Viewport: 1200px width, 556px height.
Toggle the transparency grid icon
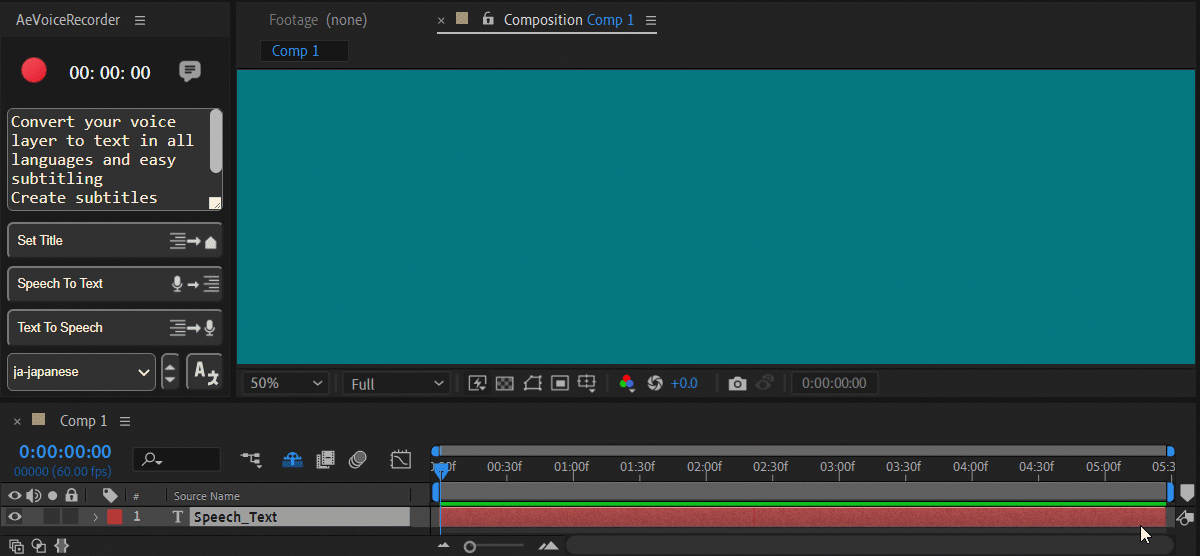coord(505,383)
